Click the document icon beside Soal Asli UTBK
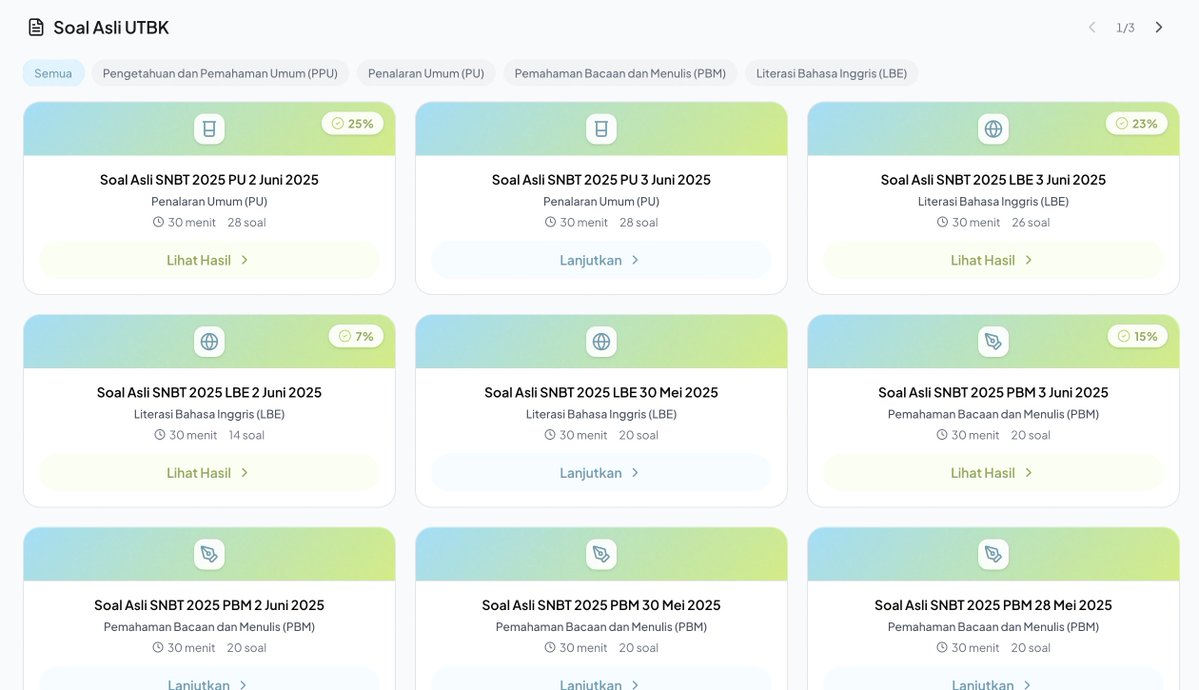This screenshot has width=1199, height=690. pyautogui.click(x=36, y=28)
